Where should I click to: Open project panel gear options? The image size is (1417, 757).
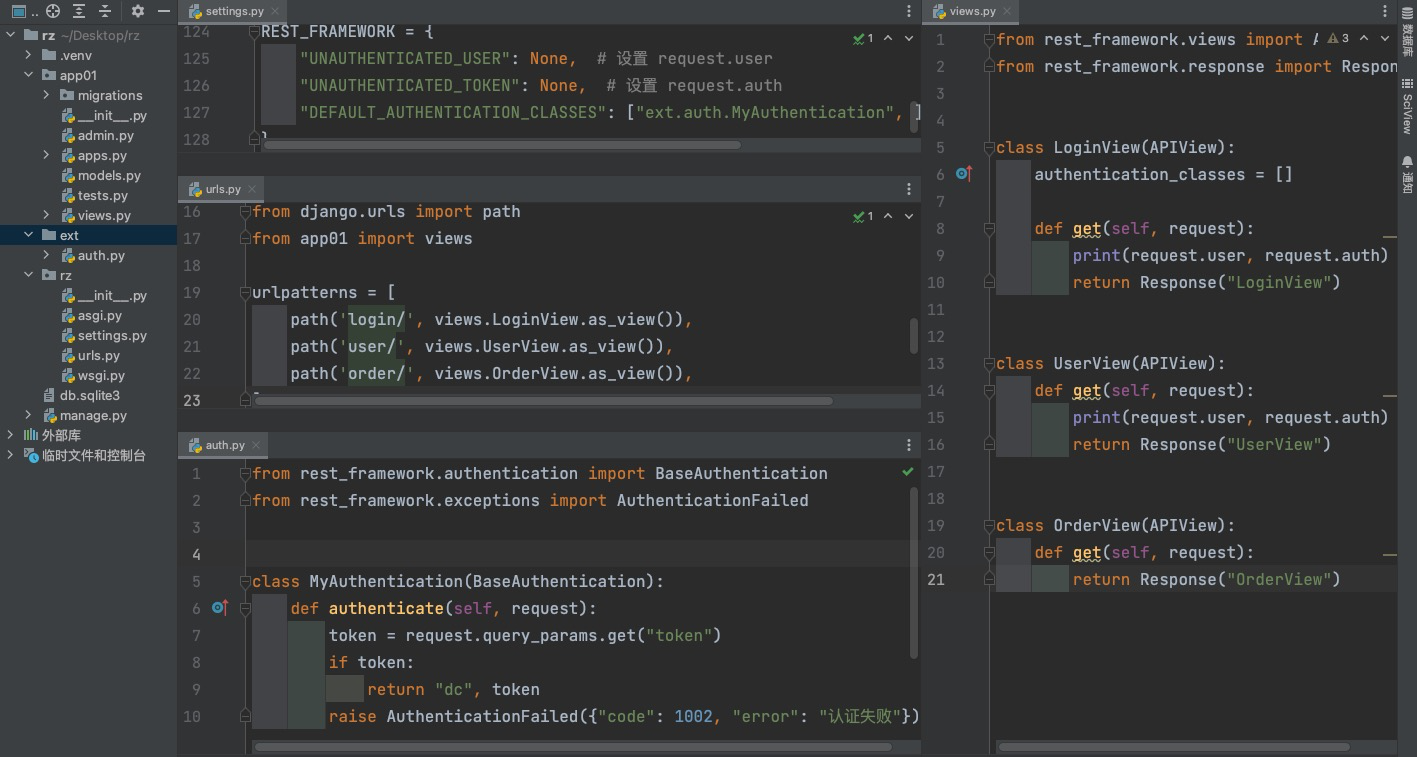(x=138, y=11)
